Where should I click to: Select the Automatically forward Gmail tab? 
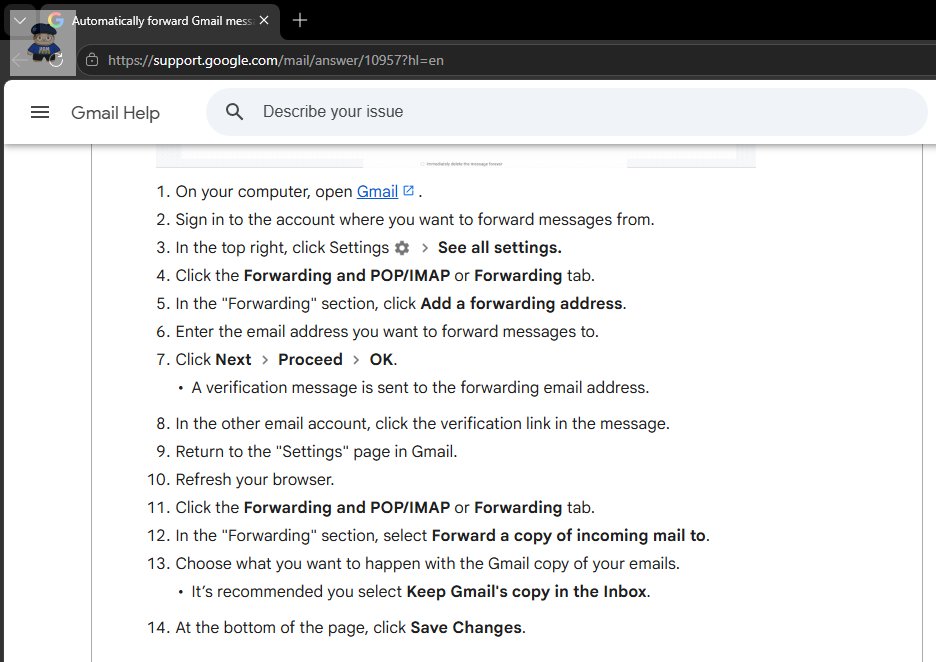point(160,21)
